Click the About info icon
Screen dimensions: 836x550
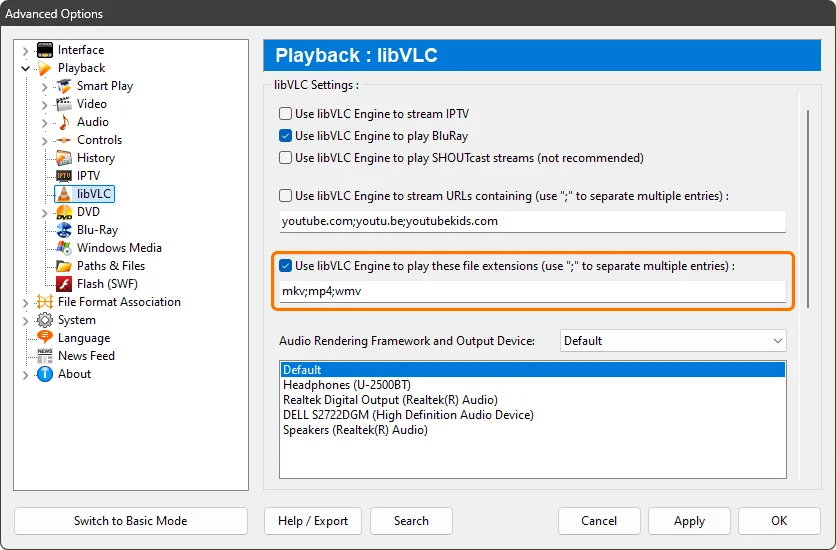point(45,374)
